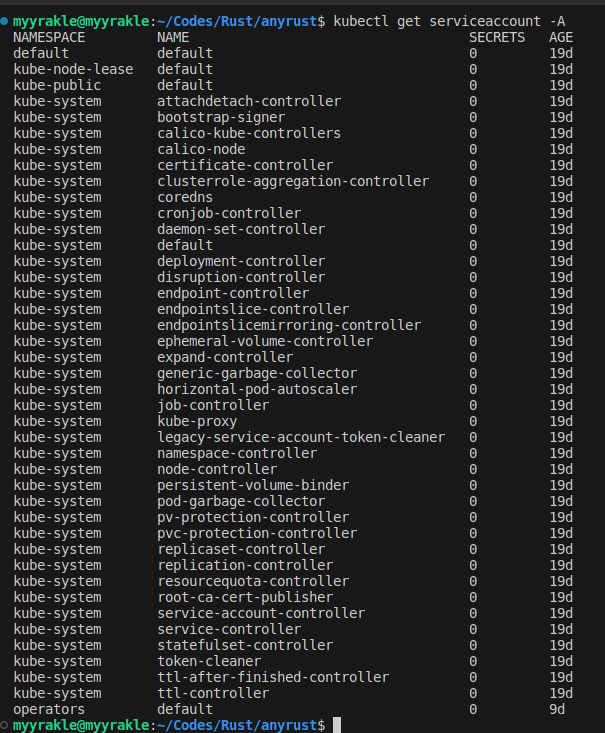Screen dimensions: 605x733
Task: Click the root-ca-cert-publisher entry
Action: tap(245, 597)
